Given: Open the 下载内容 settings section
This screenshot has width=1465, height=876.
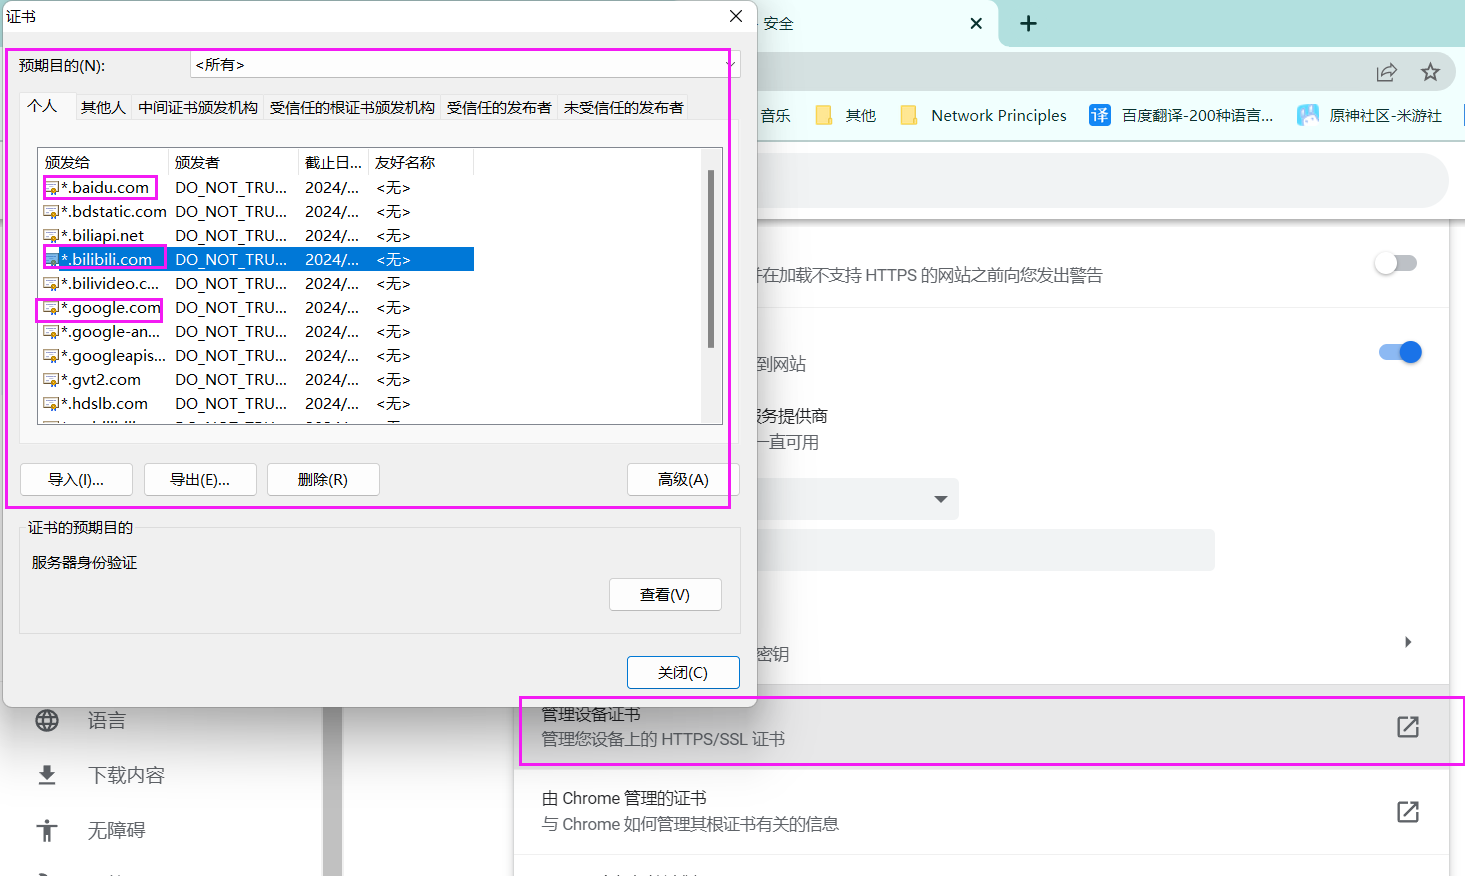Looking at the screenshot, I should click(126, 775).
